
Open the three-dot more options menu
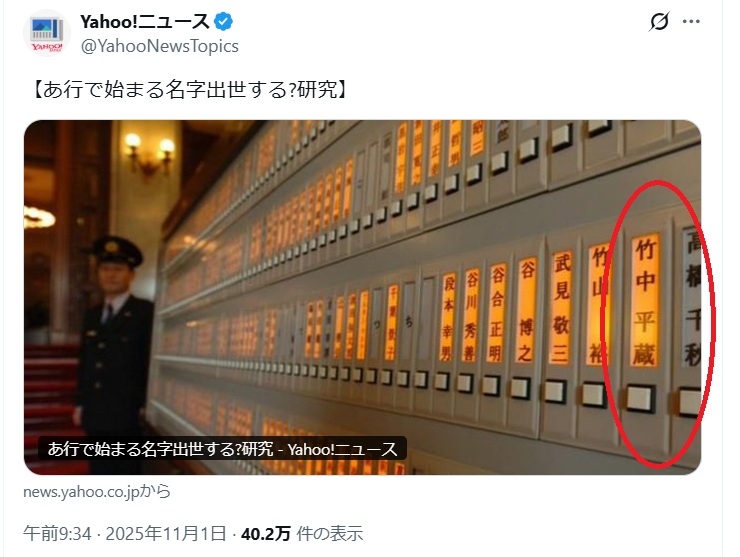pyautogui.click(x=691, y=21)
